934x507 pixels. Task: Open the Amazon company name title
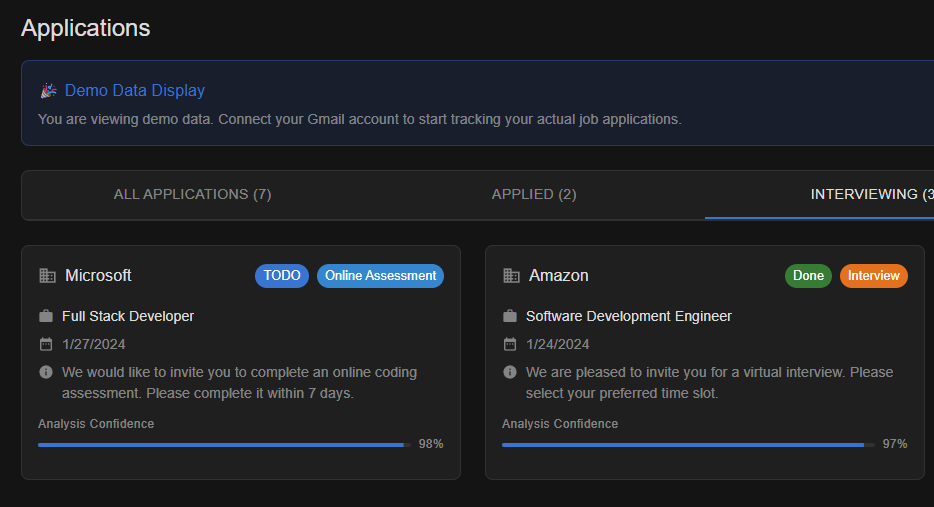(559, 276)
